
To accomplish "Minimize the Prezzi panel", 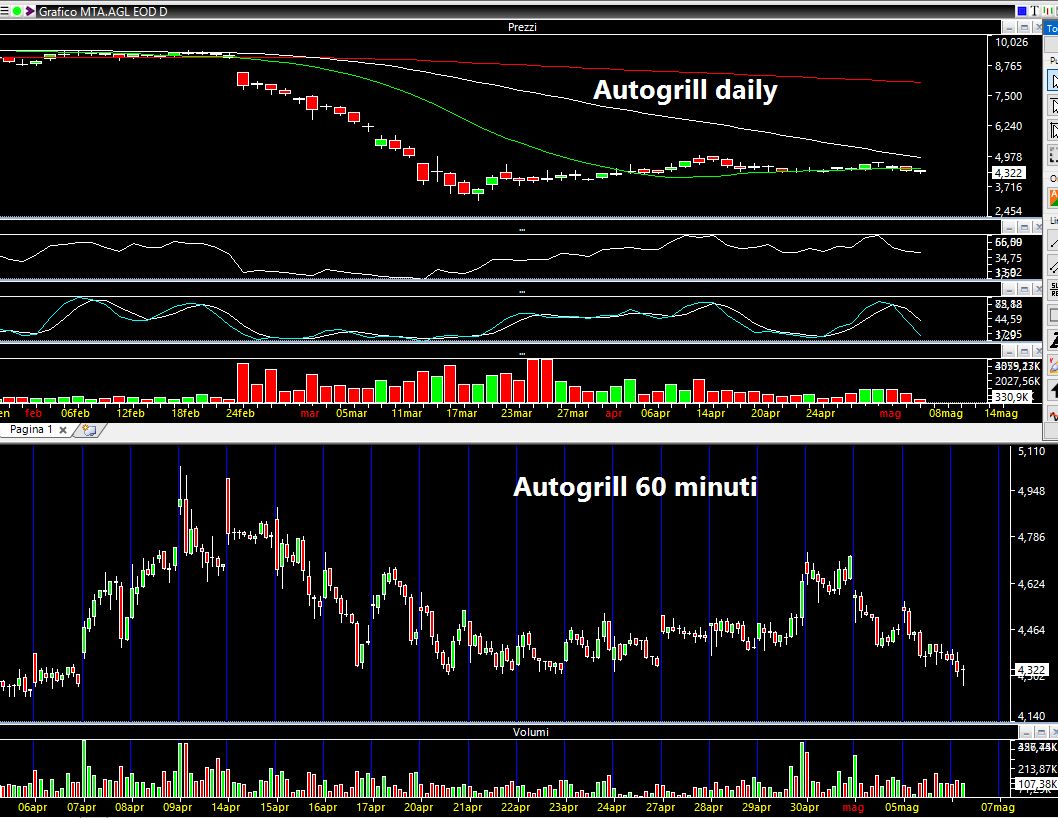I will pyautogui.click(x=1009, y=27).
